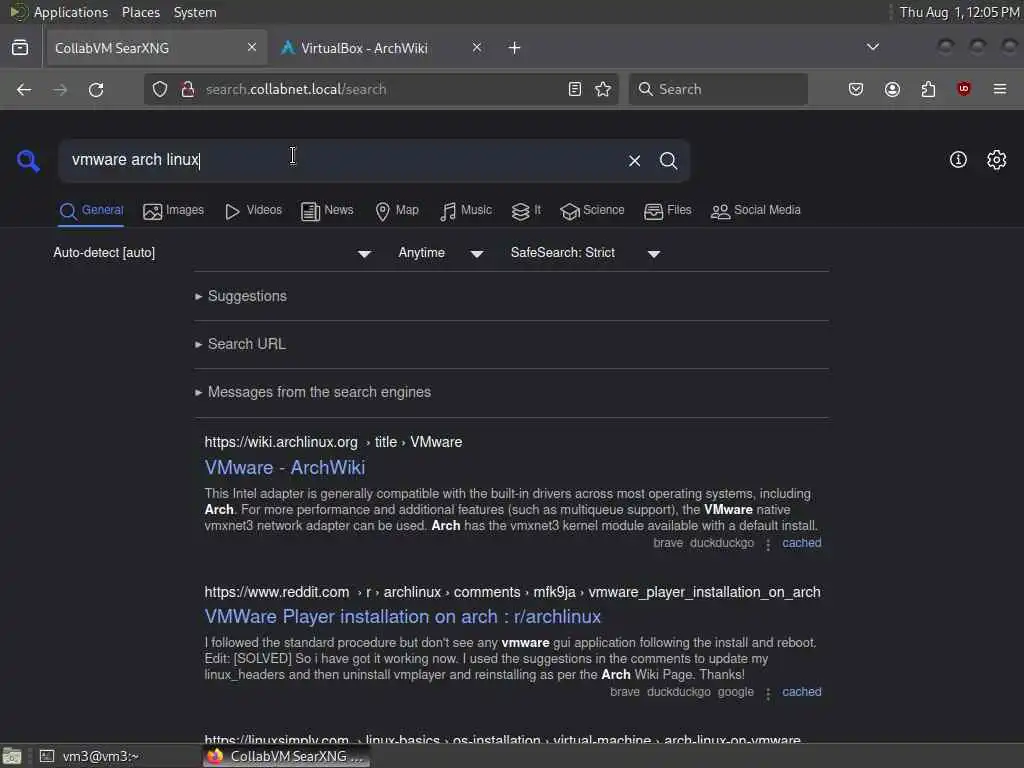Expand the Suggestions section
Screen dimensions: 1024x768
[241, 296]
